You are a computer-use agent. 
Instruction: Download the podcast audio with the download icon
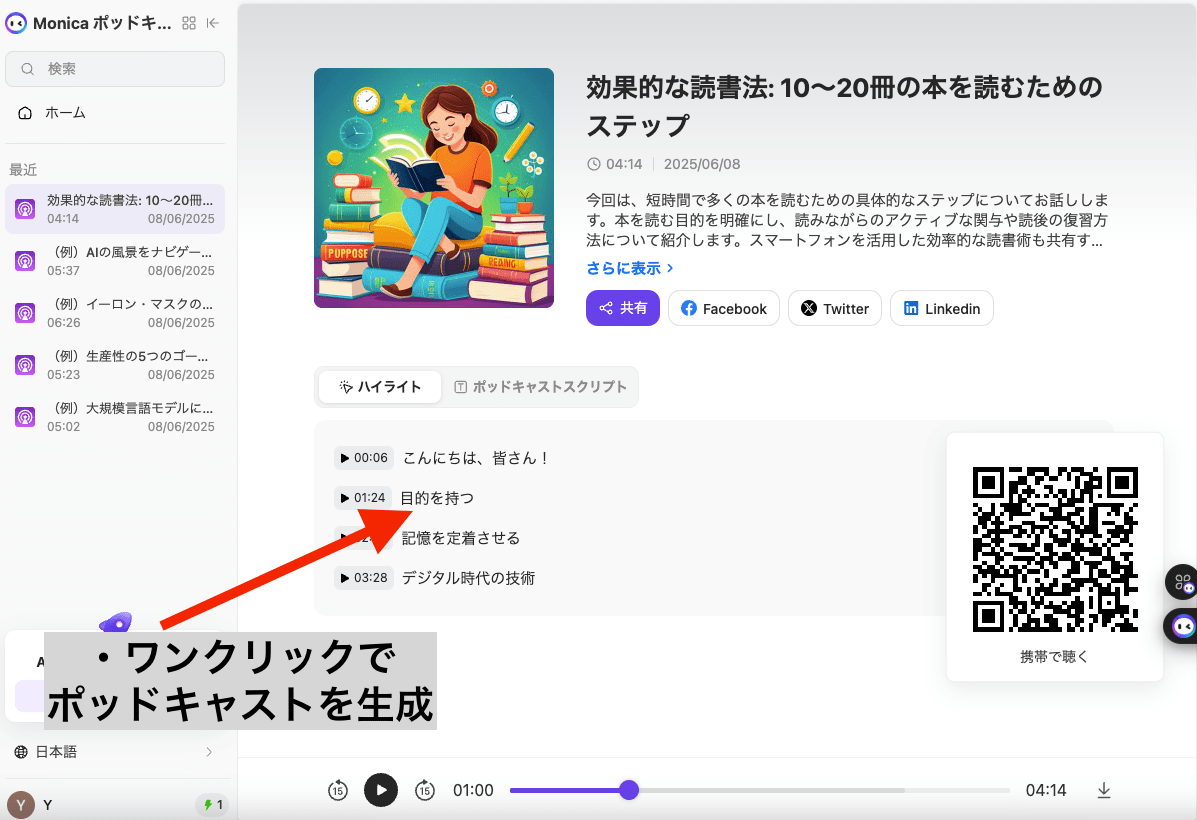[x=1104, y=790]
